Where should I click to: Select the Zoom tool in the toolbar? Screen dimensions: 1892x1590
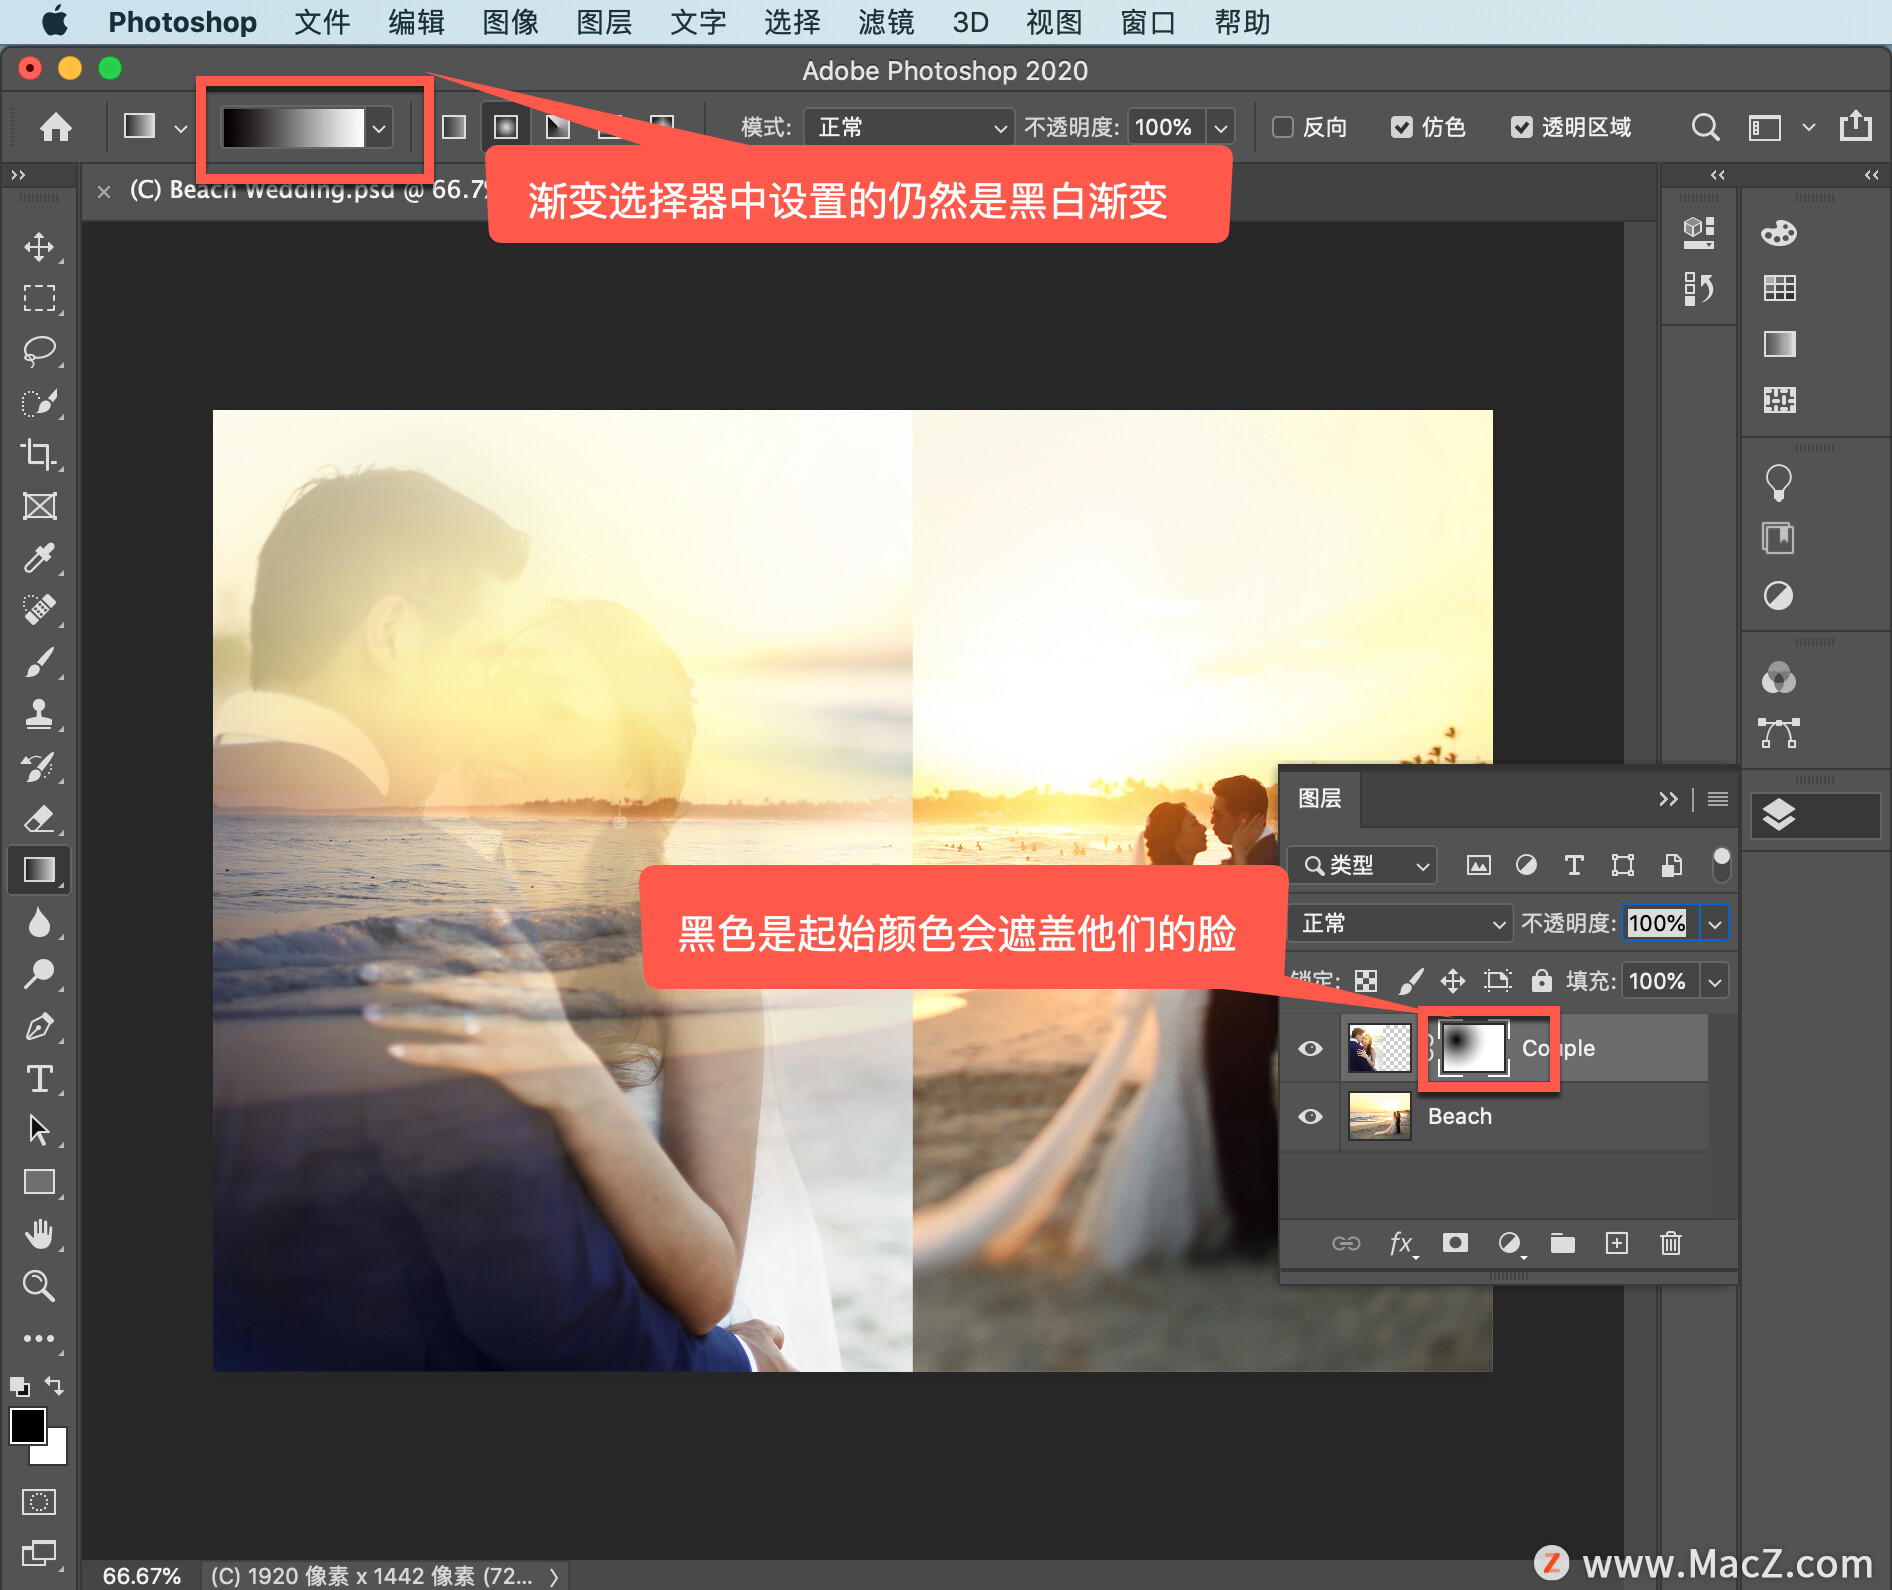[40, 1286]
